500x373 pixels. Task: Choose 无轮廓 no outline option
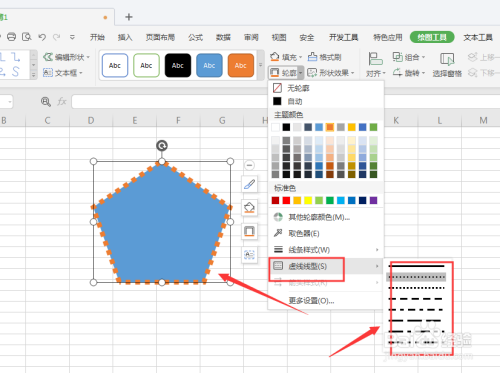pos(326,88)
